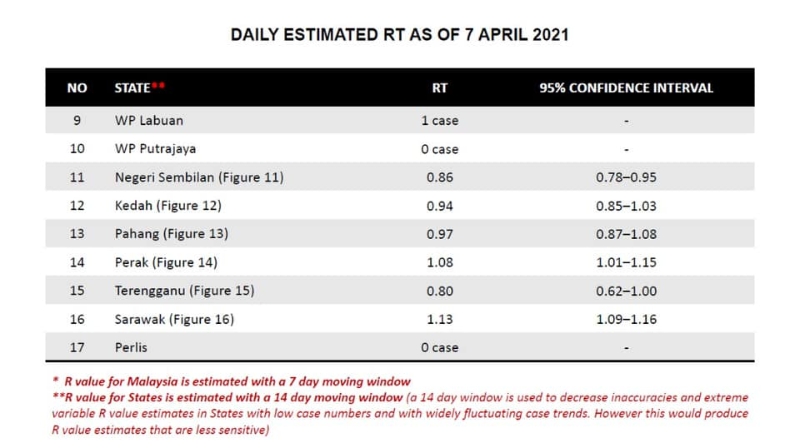The width and height of the screenshot is (800, 448).
Task: Click the 7 day moving window footnote
Action: pyautogui.click(x=232, y=382)
